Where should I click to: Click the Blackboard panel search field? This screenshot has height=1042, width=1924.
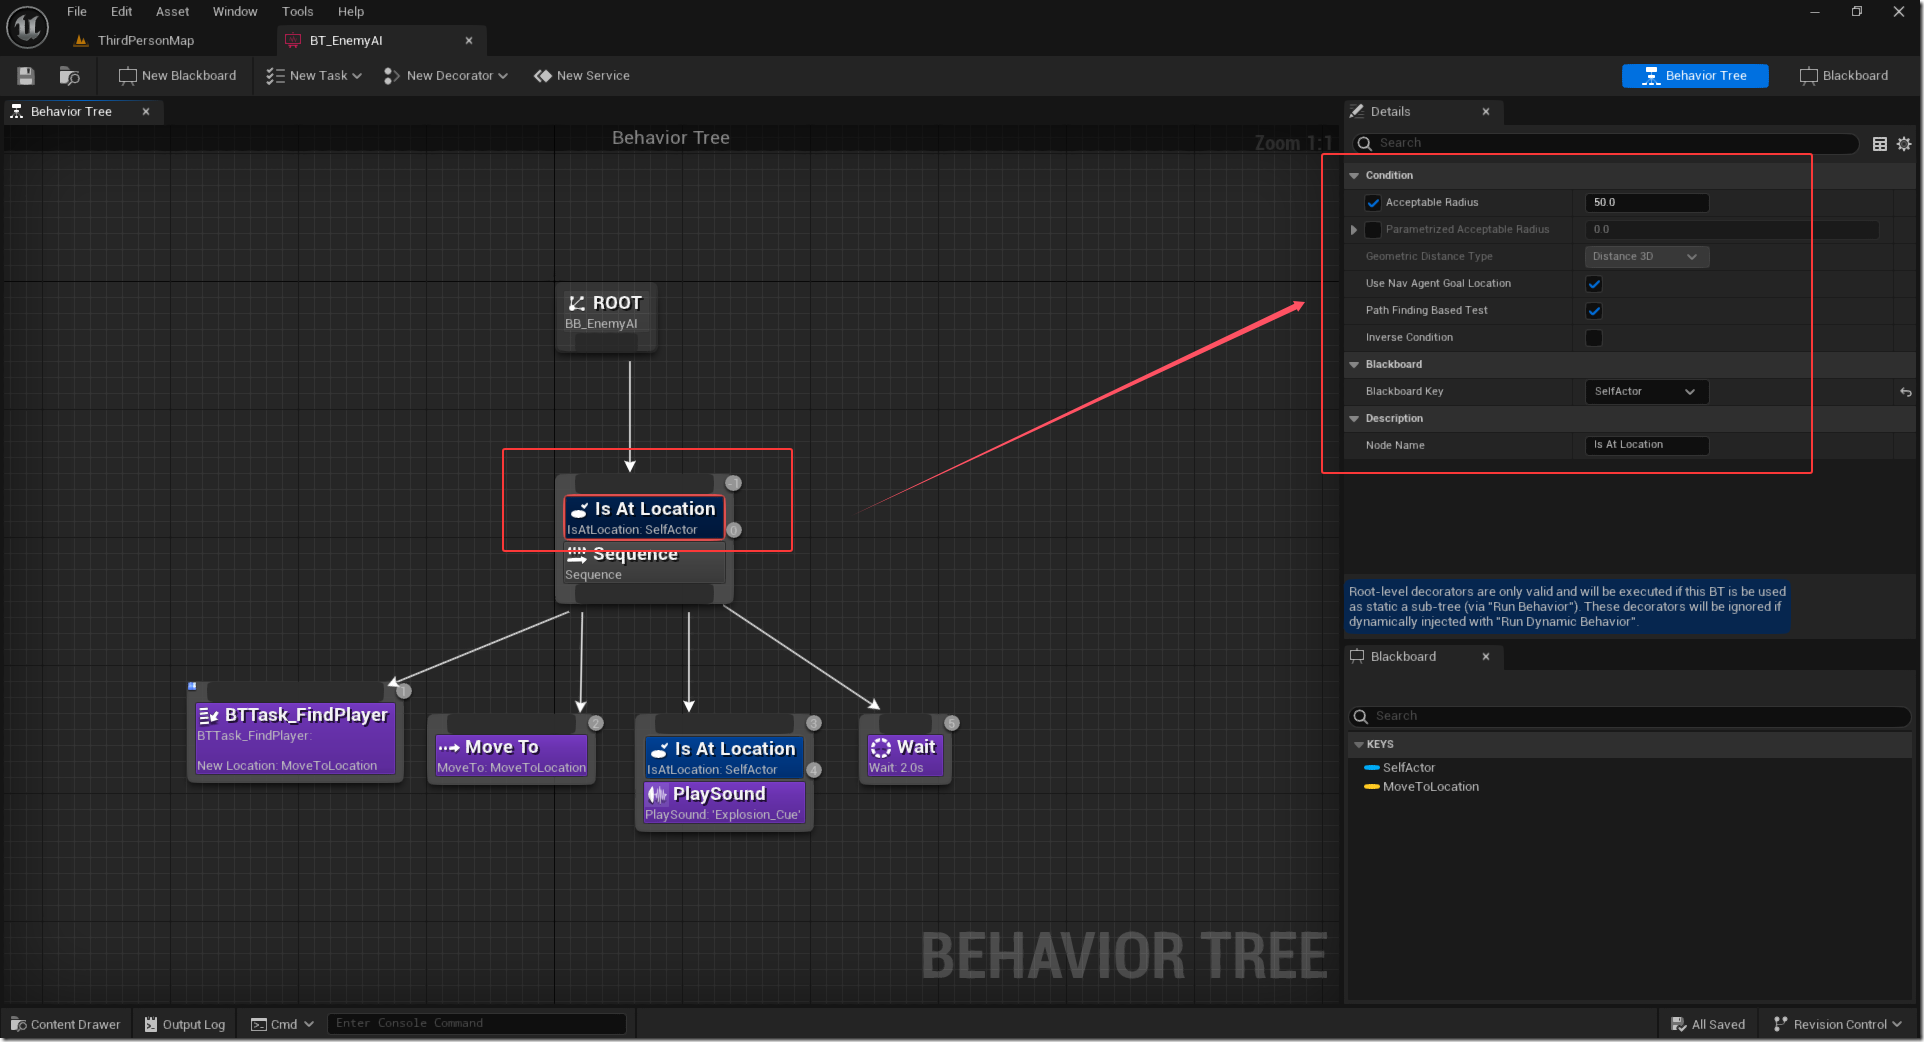[x=1630, y=717]
